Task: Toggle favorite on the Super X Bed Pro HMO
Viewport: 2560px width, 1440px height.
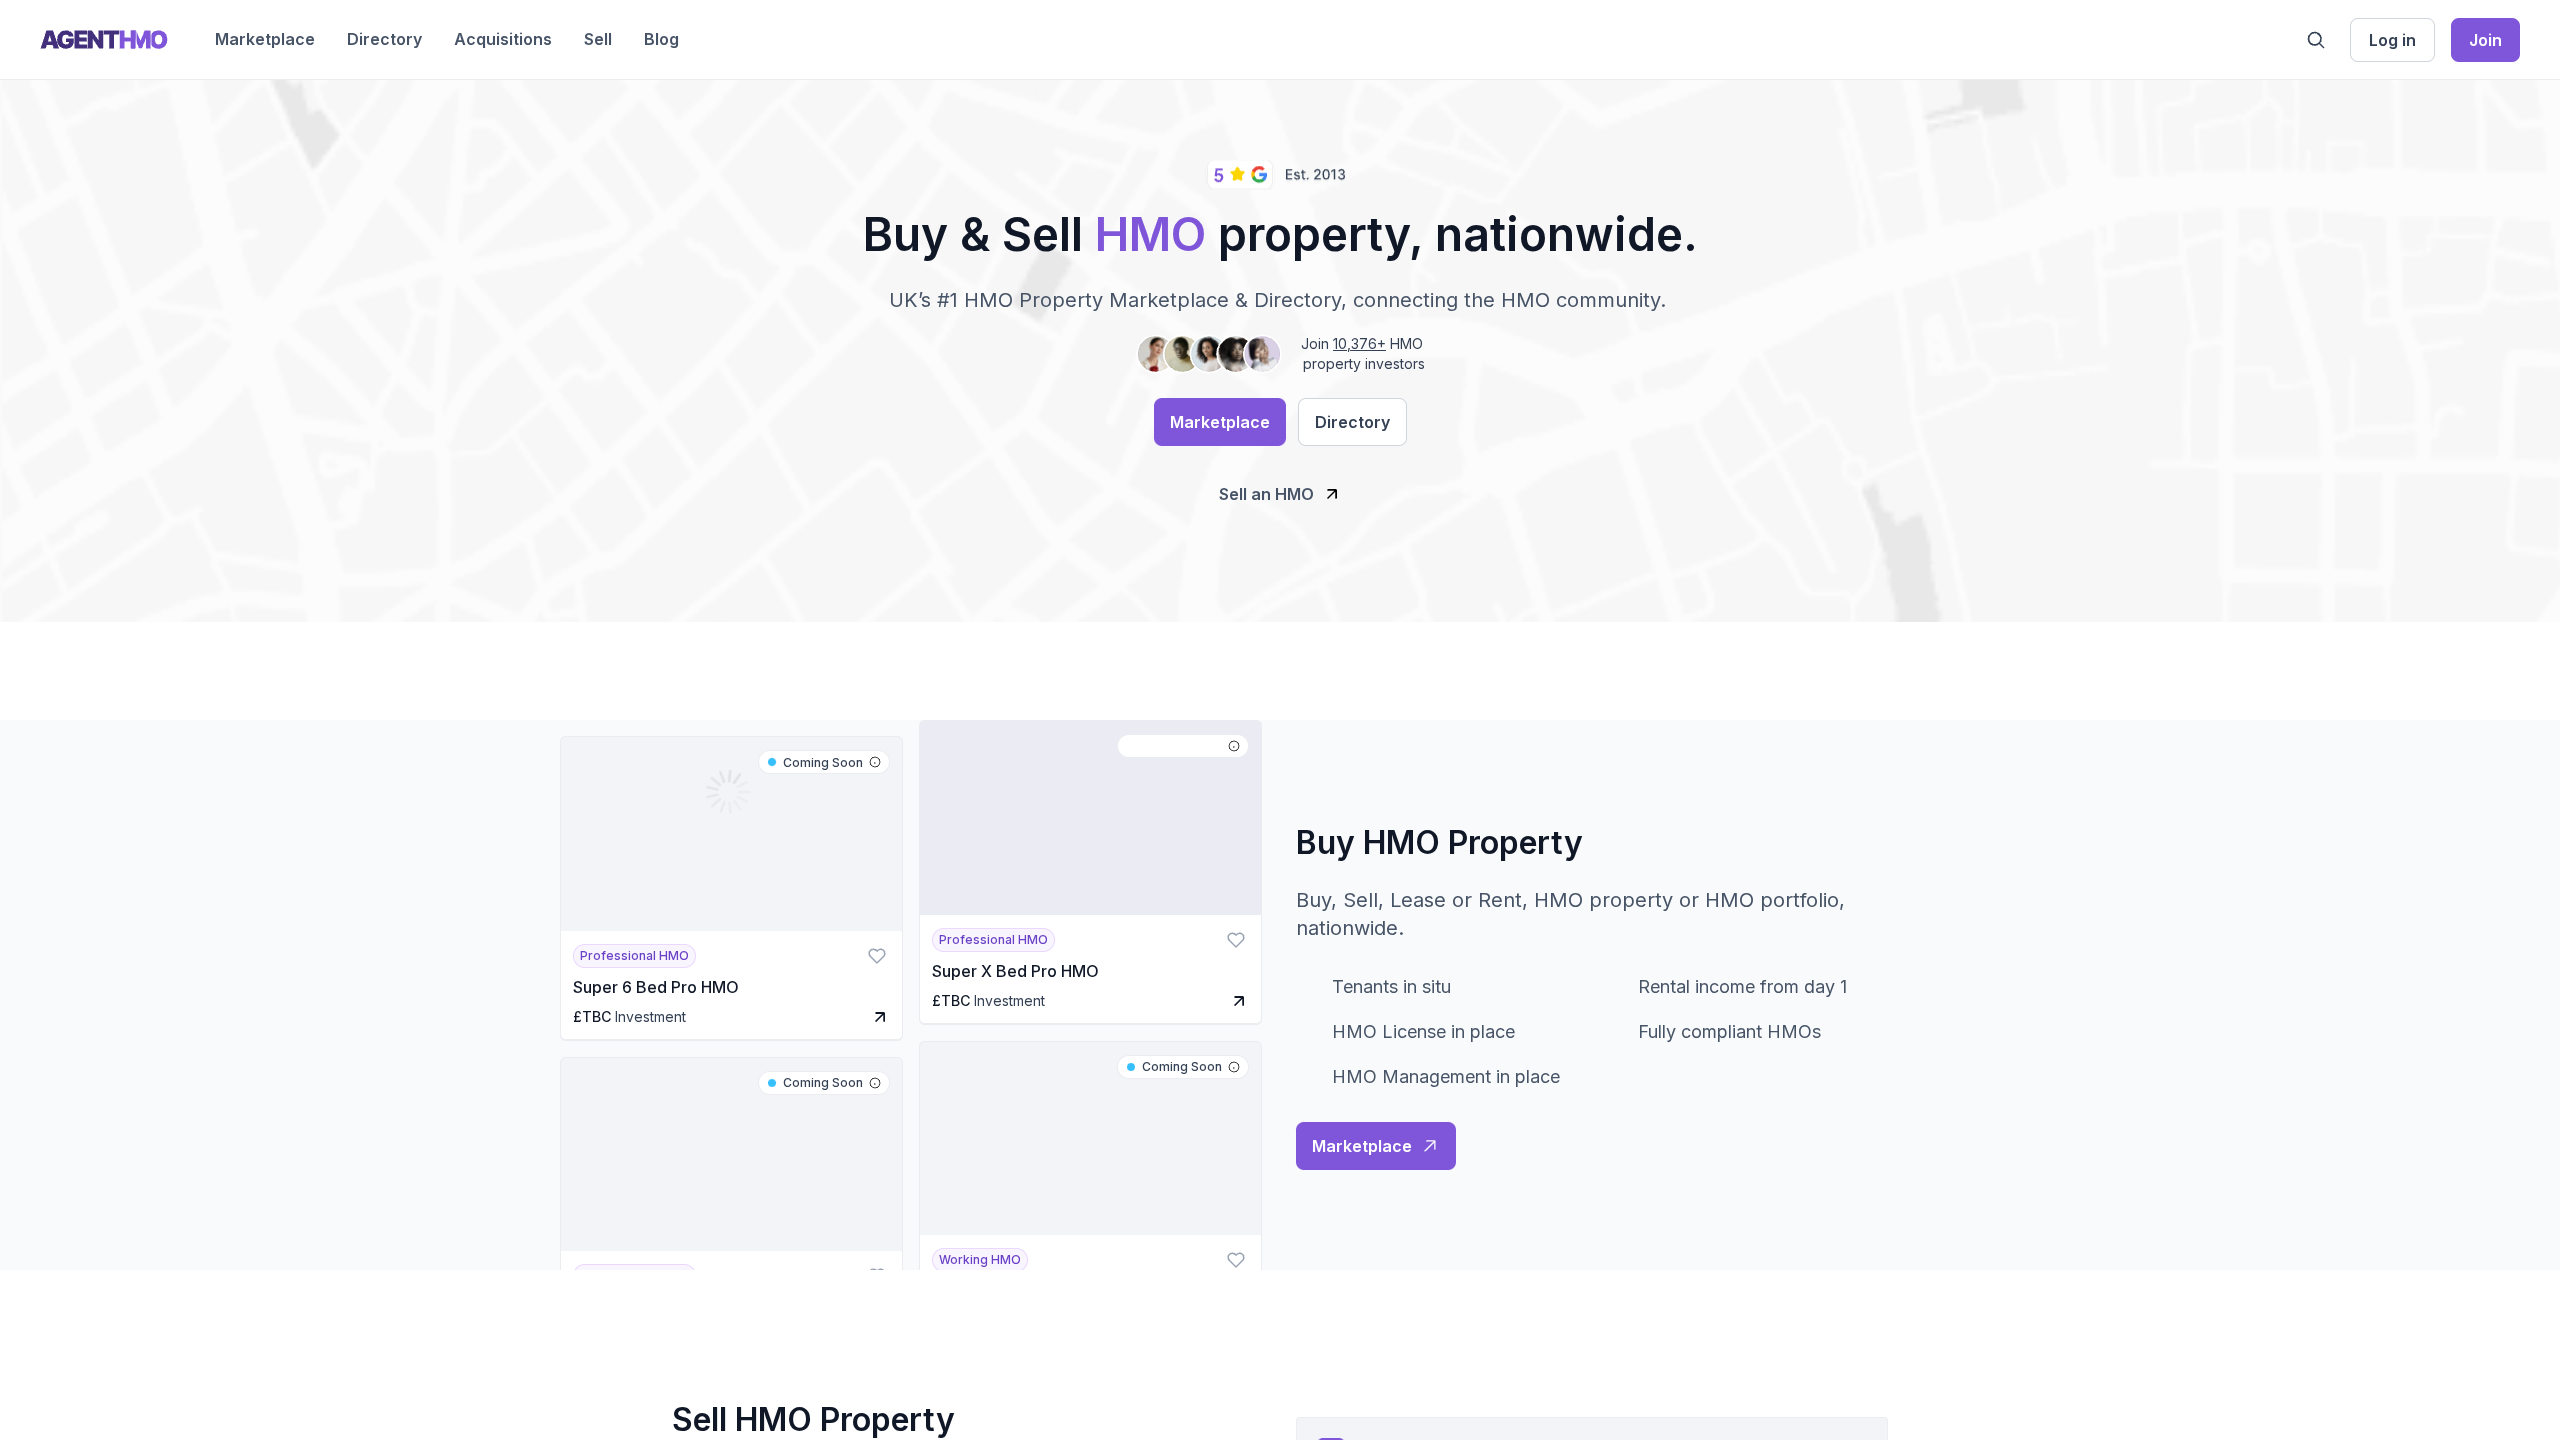Action: coord(1235,940)
